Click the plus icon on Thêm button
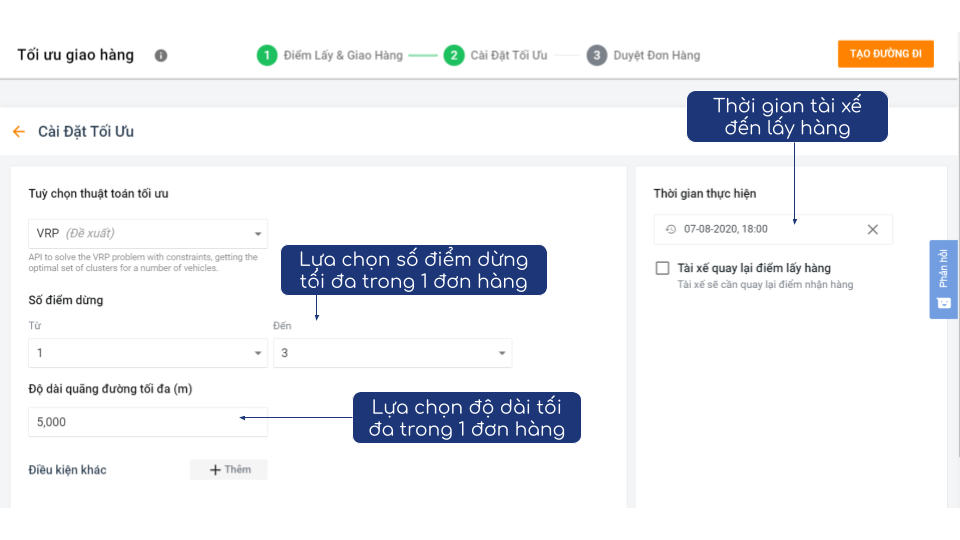This screenshot has height=540, width=960. point(214,470)
